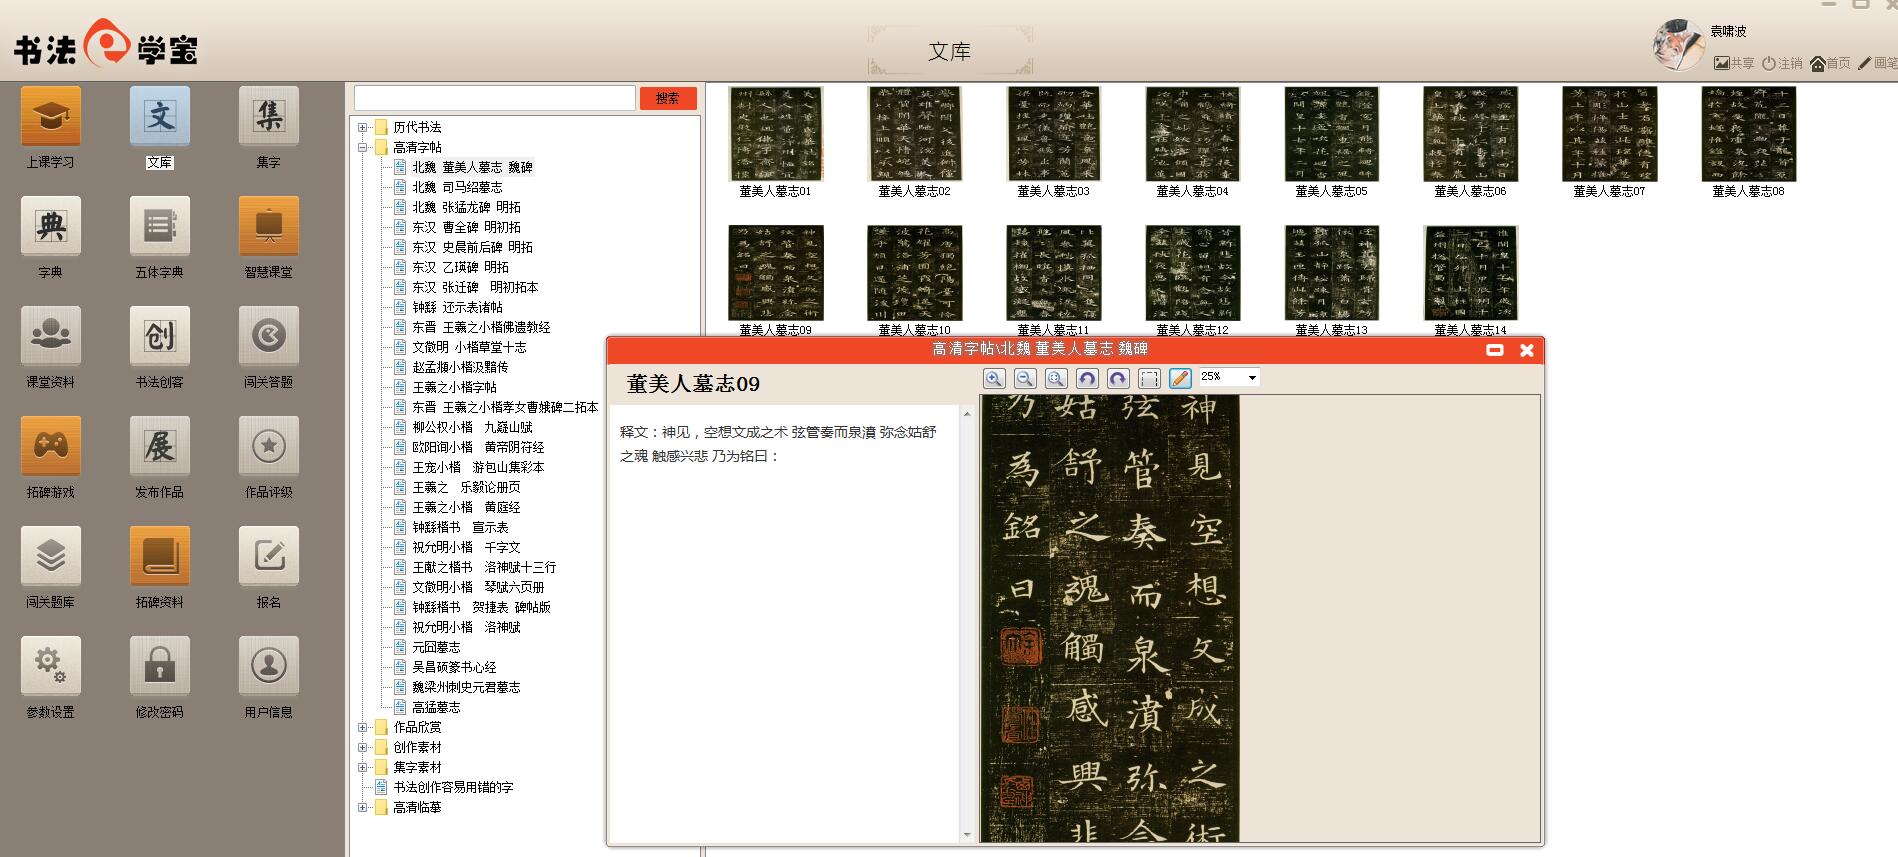This screenshot has height=857, width=1898.
Task: Select 高猛墓志 entry
Action: (x=436, y=707)
